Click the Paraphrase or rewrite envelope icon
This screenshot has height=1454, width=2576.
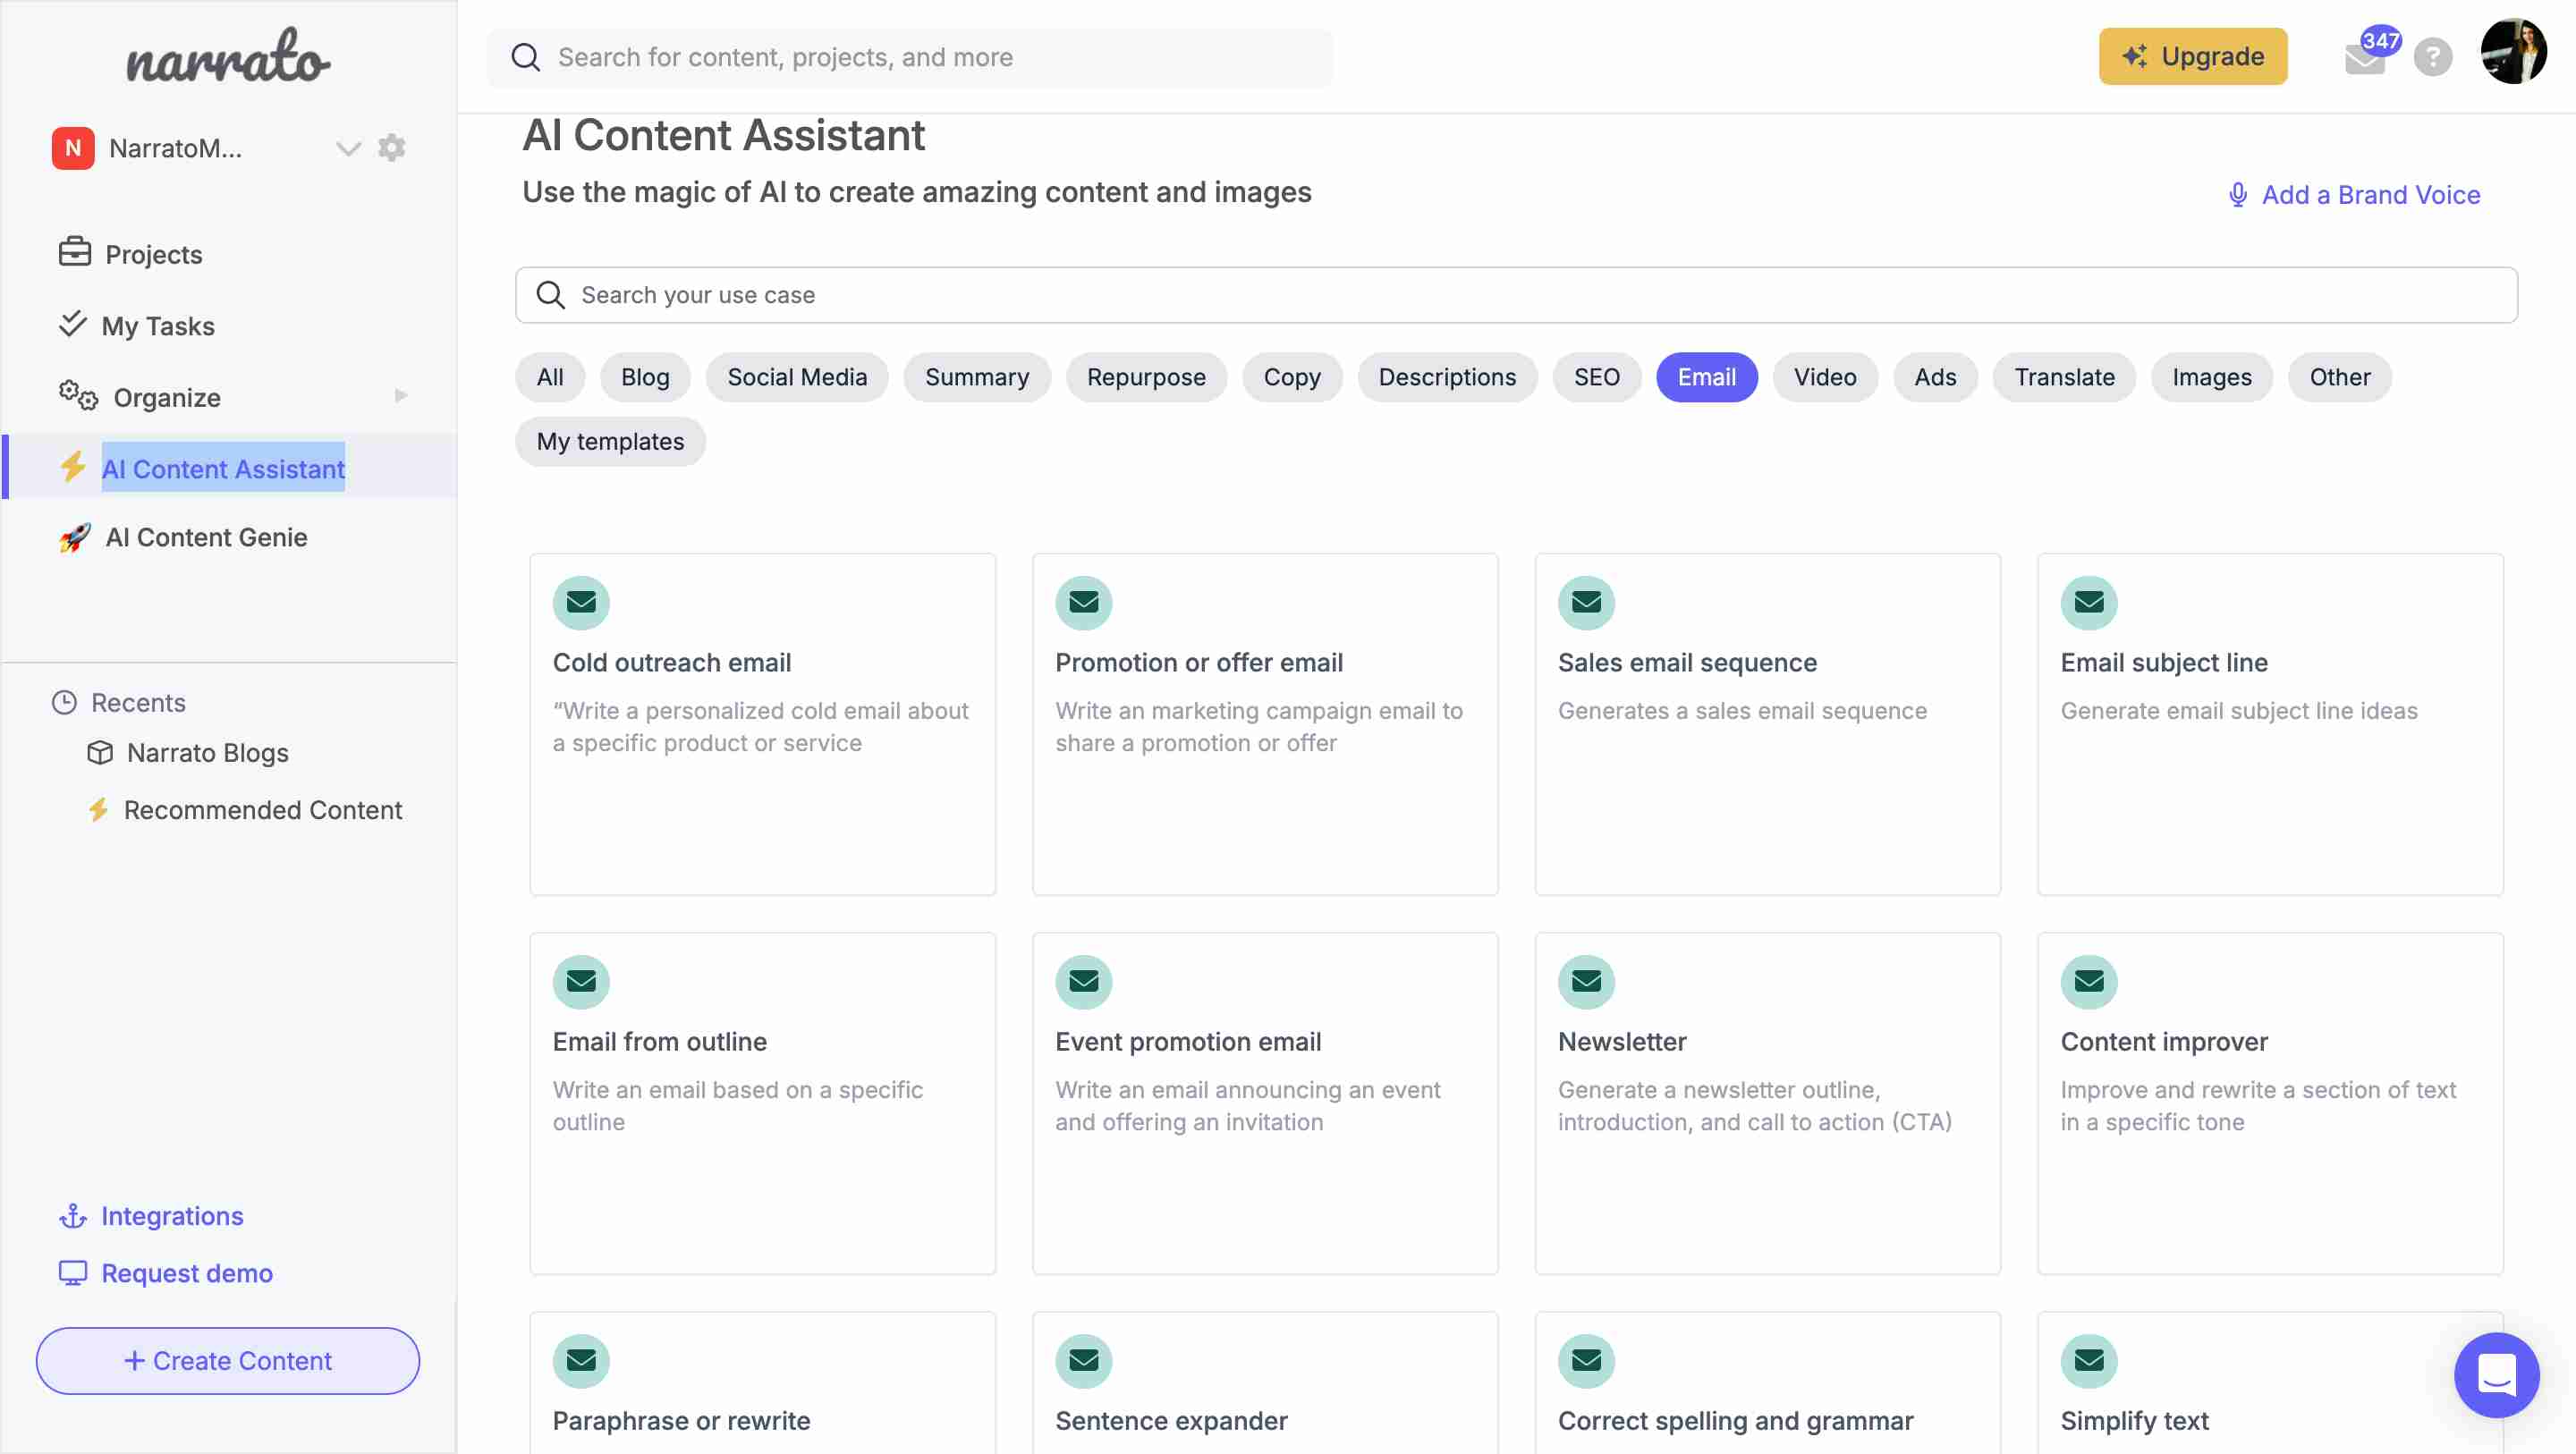point(581,1360)
